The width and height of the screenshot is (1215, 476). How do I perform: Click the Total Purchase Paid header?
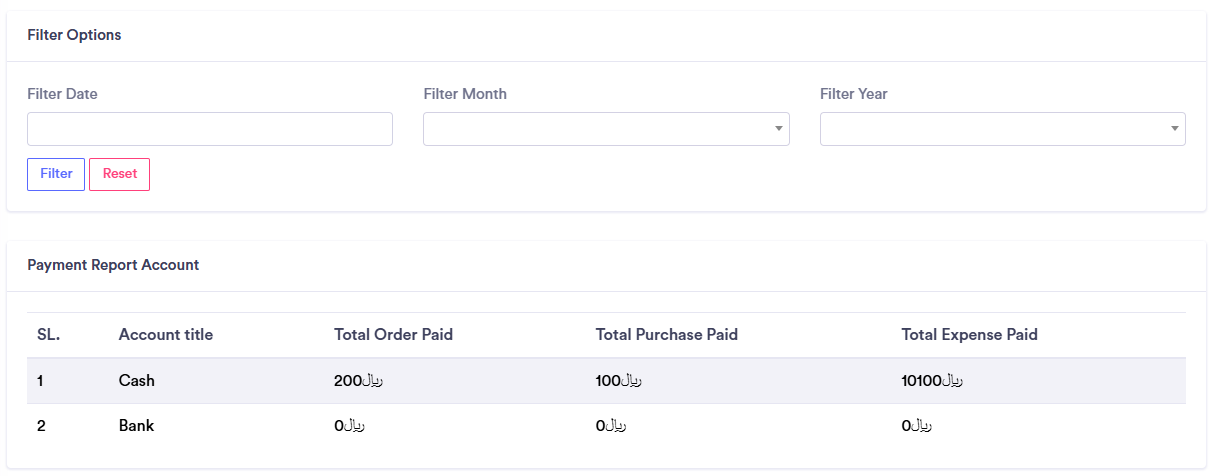(x=666, y=335)
